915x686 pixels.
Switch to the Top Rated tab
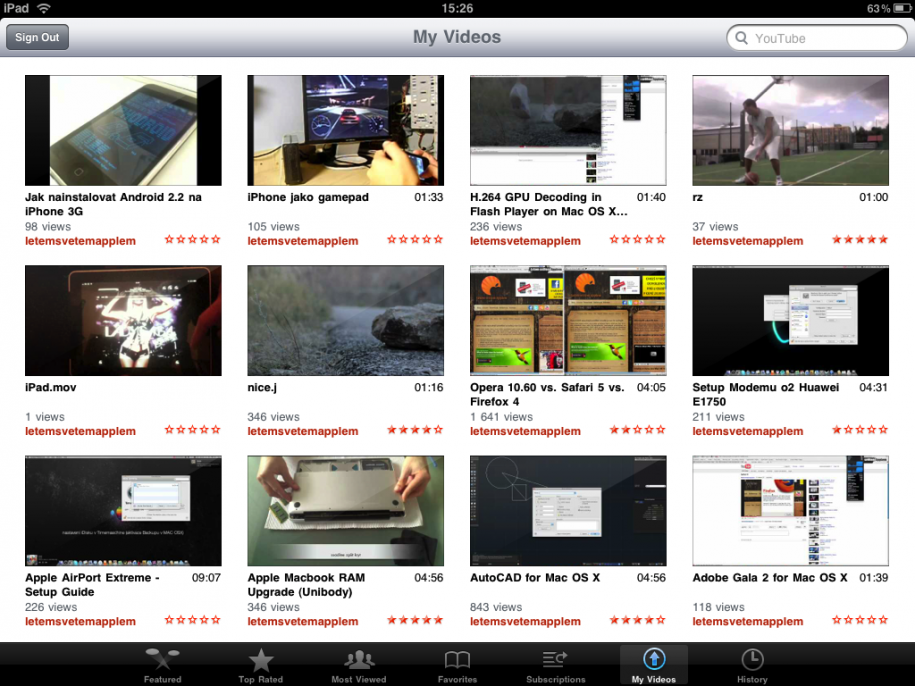click(x=260, y=664)
